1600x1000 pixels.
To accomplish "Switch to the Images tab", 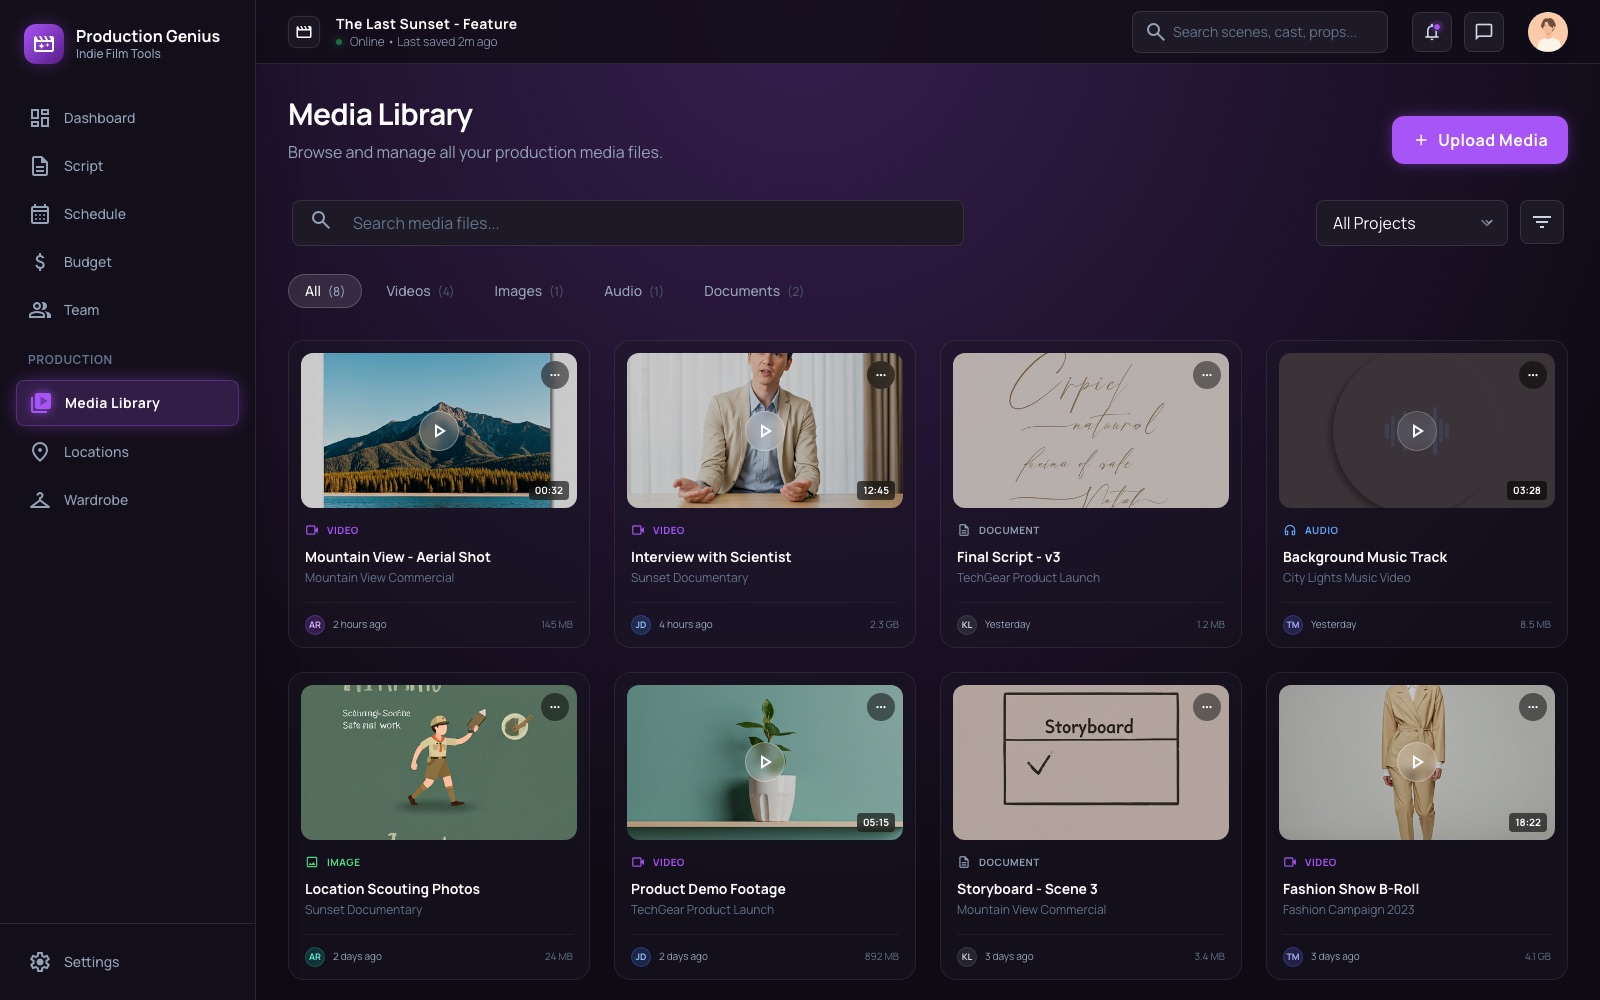I will click(529, 291).
